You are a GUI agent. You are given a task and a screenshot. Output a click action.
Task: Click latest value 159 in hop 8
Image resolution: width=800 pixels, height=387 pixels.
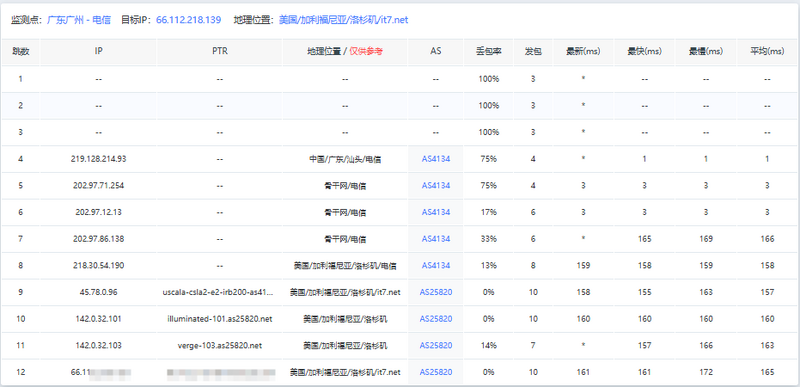point(583,266)
